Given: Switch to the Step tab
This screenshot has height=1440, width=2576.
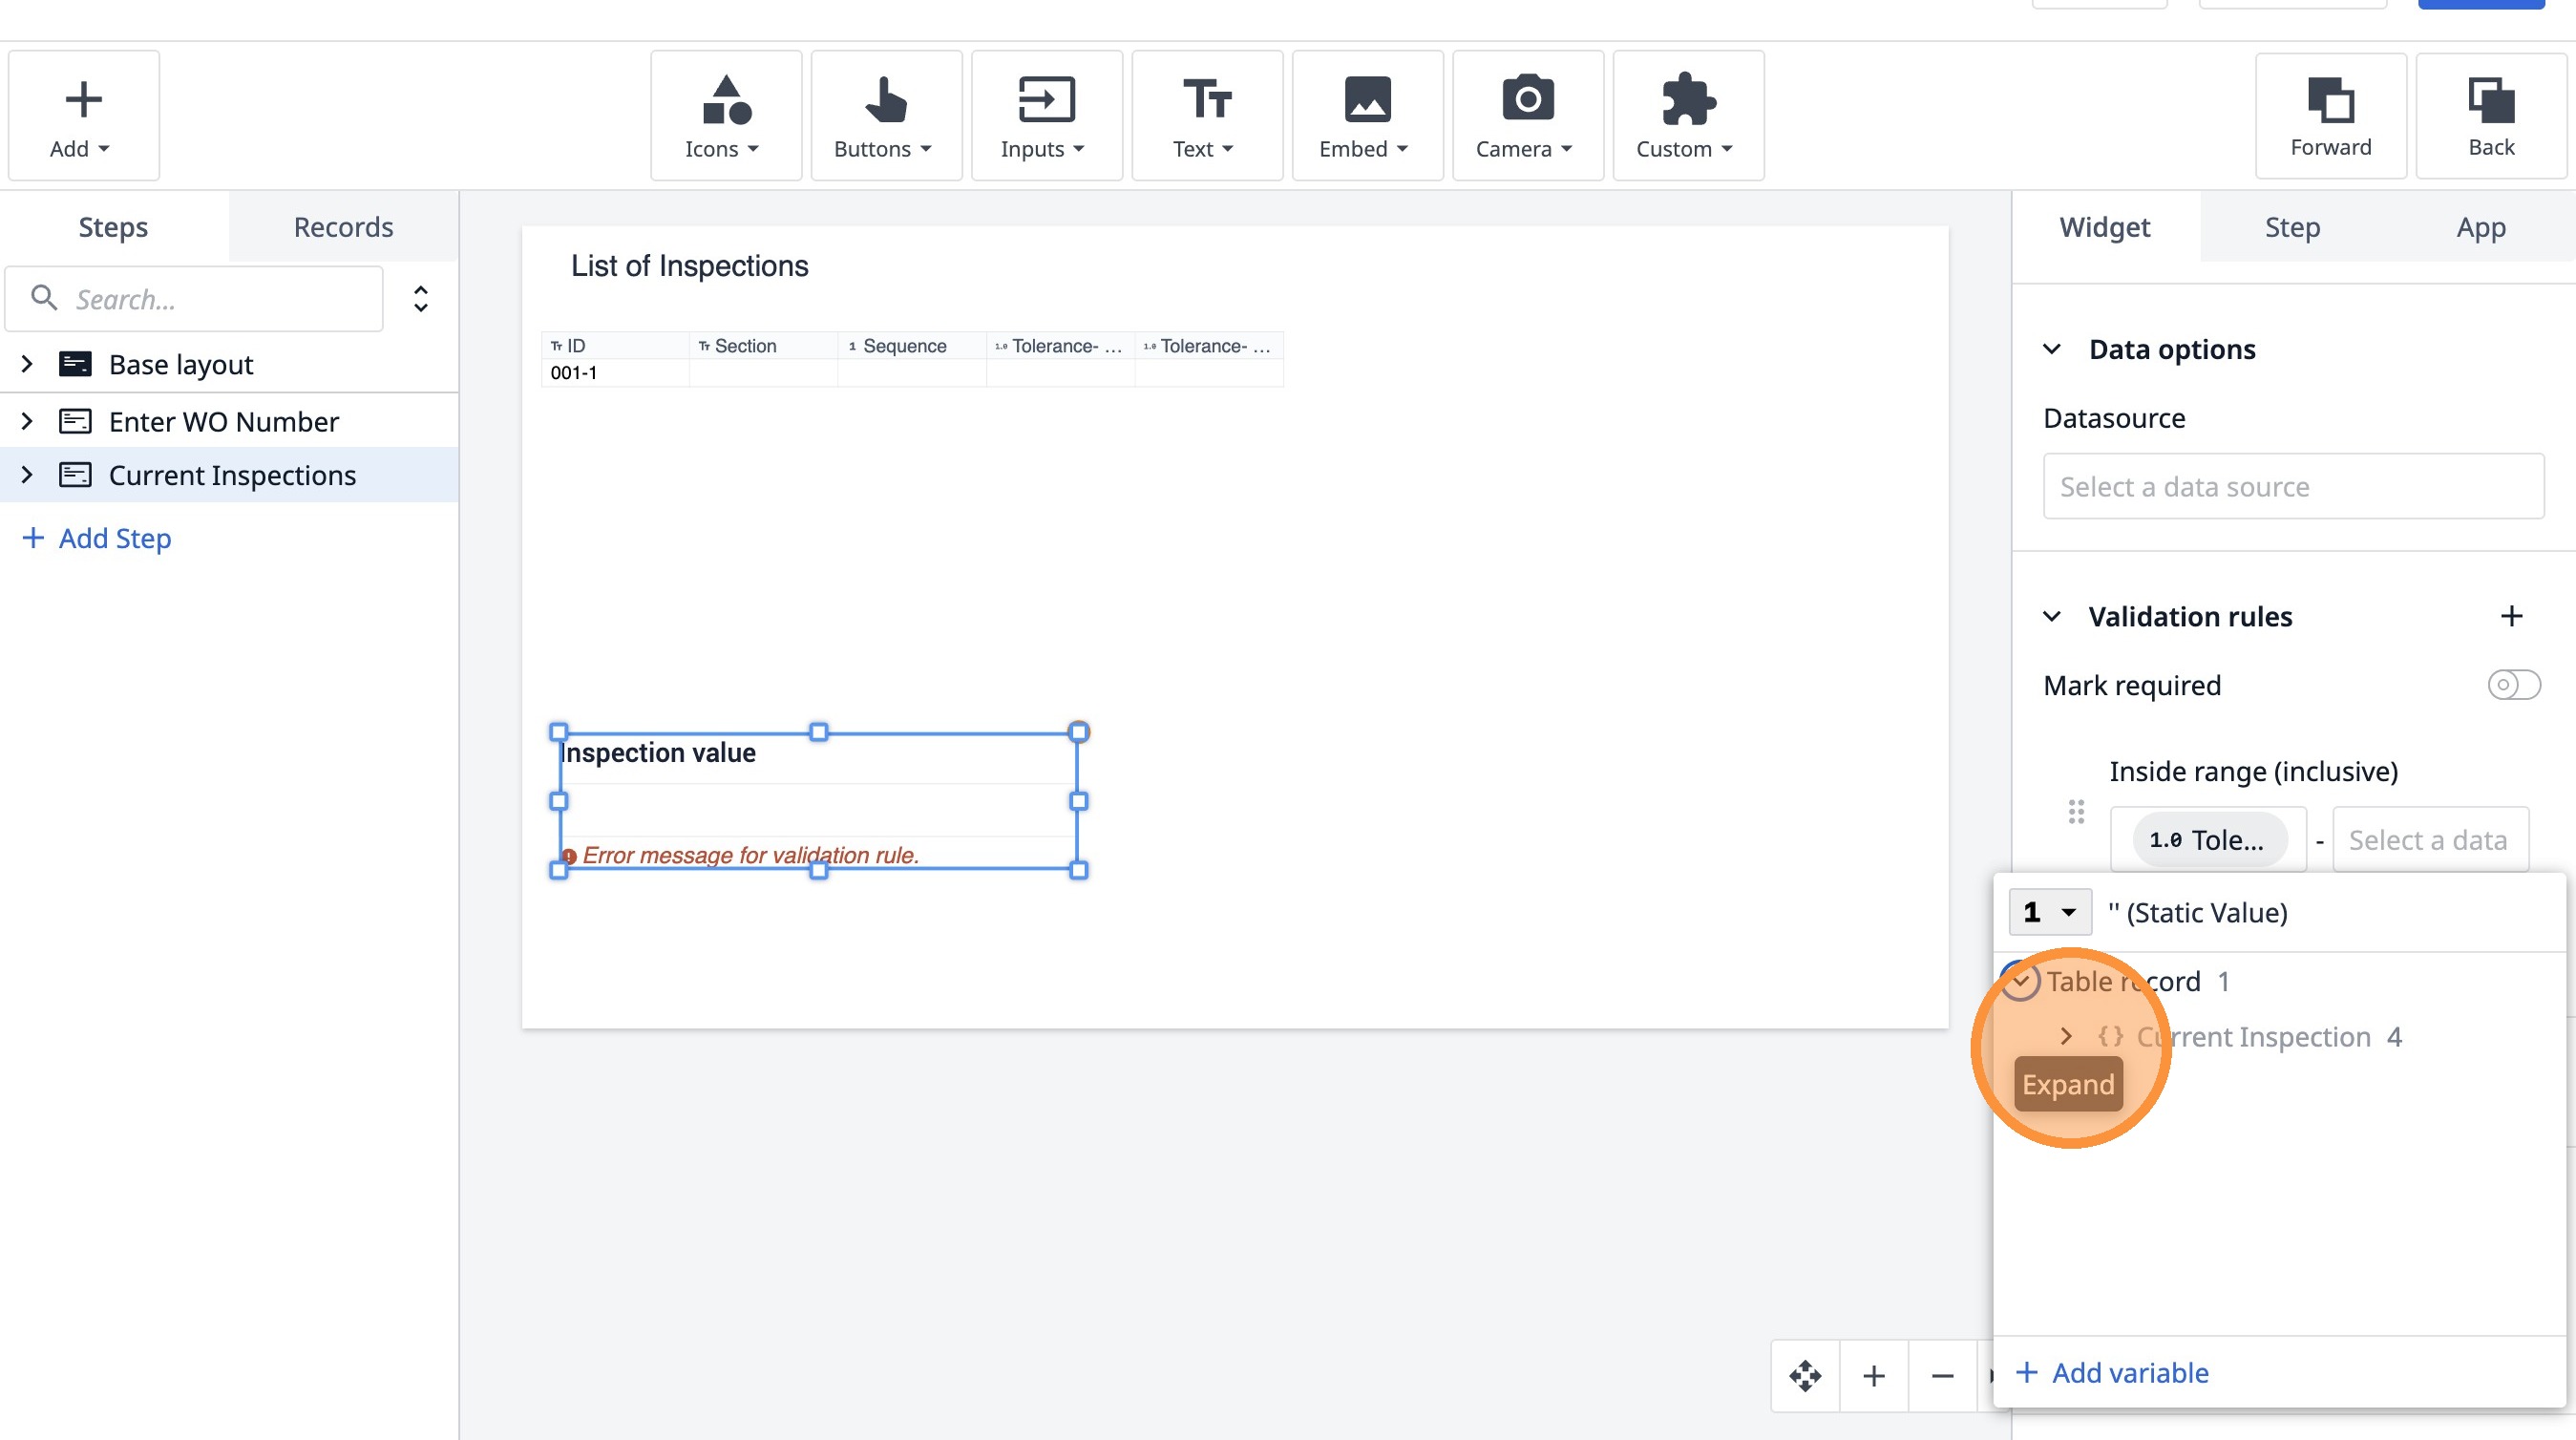Looking at the screenshot, I should (2292, 227).
